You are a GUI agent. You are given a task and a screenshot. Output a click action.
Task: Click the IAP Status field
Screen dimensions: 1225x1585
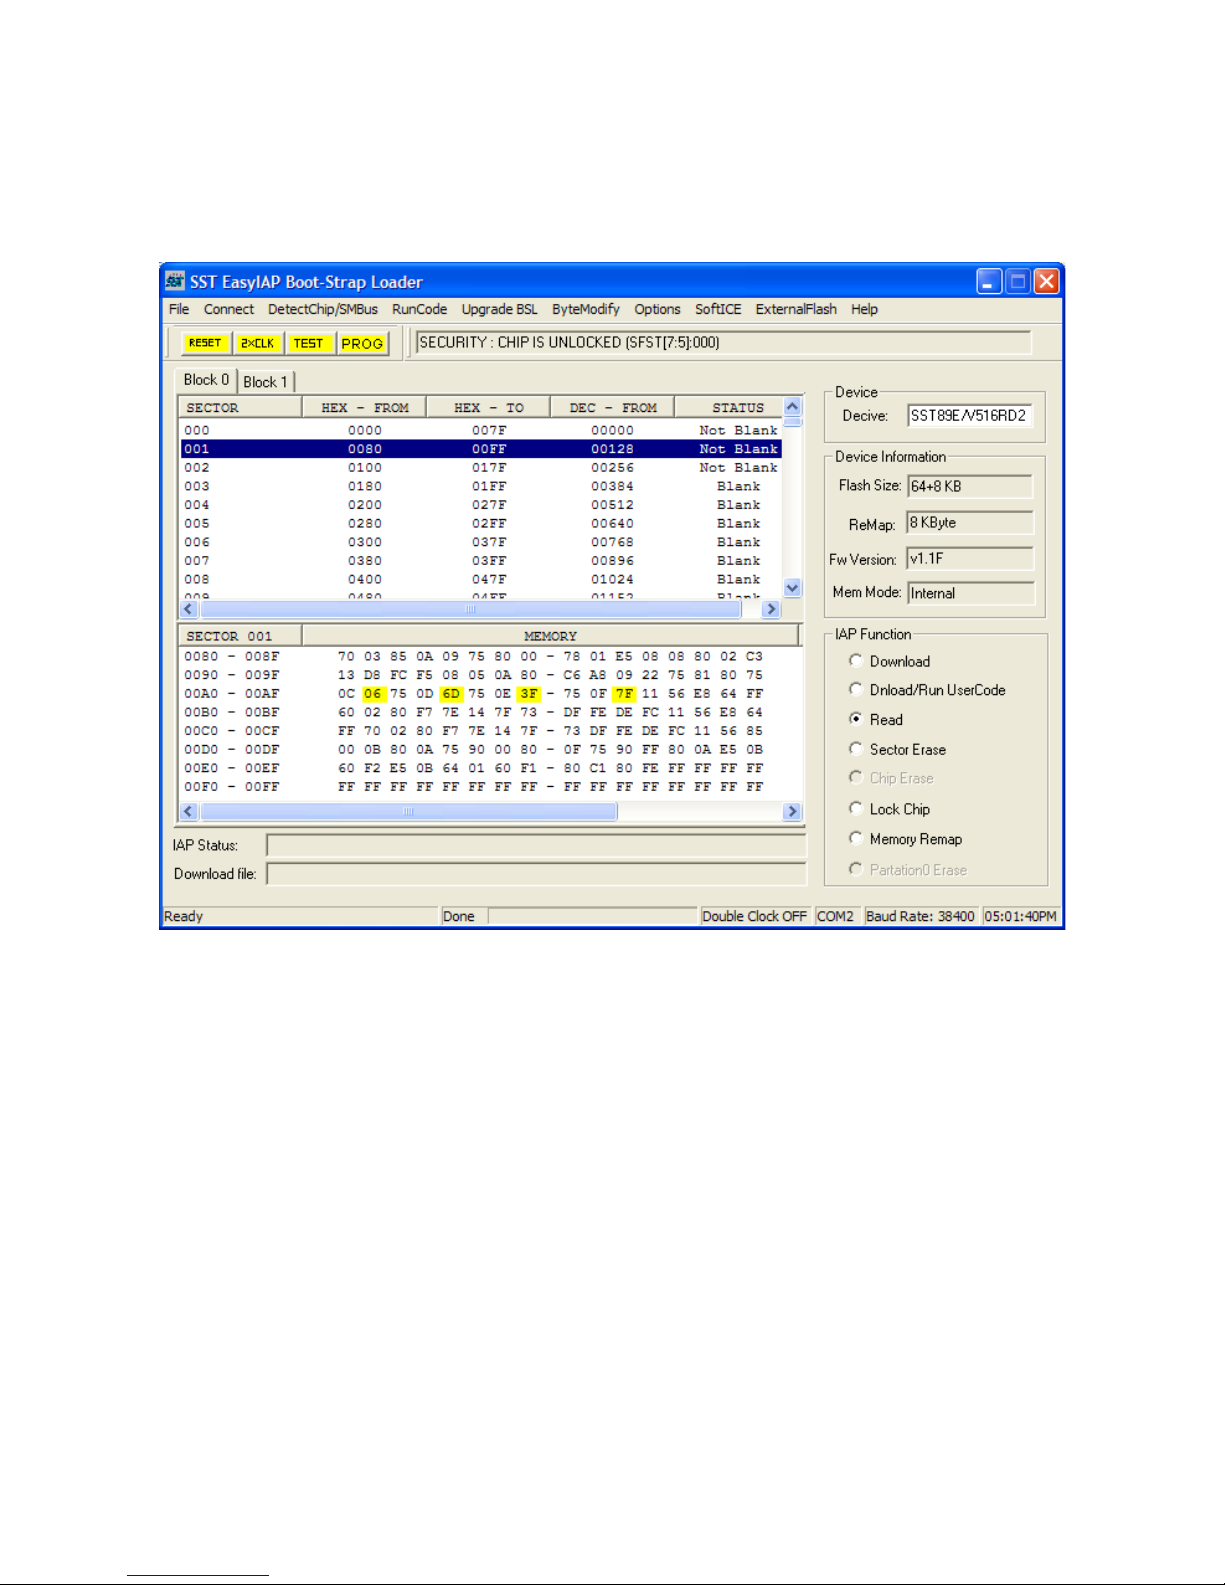click(535, 846)
